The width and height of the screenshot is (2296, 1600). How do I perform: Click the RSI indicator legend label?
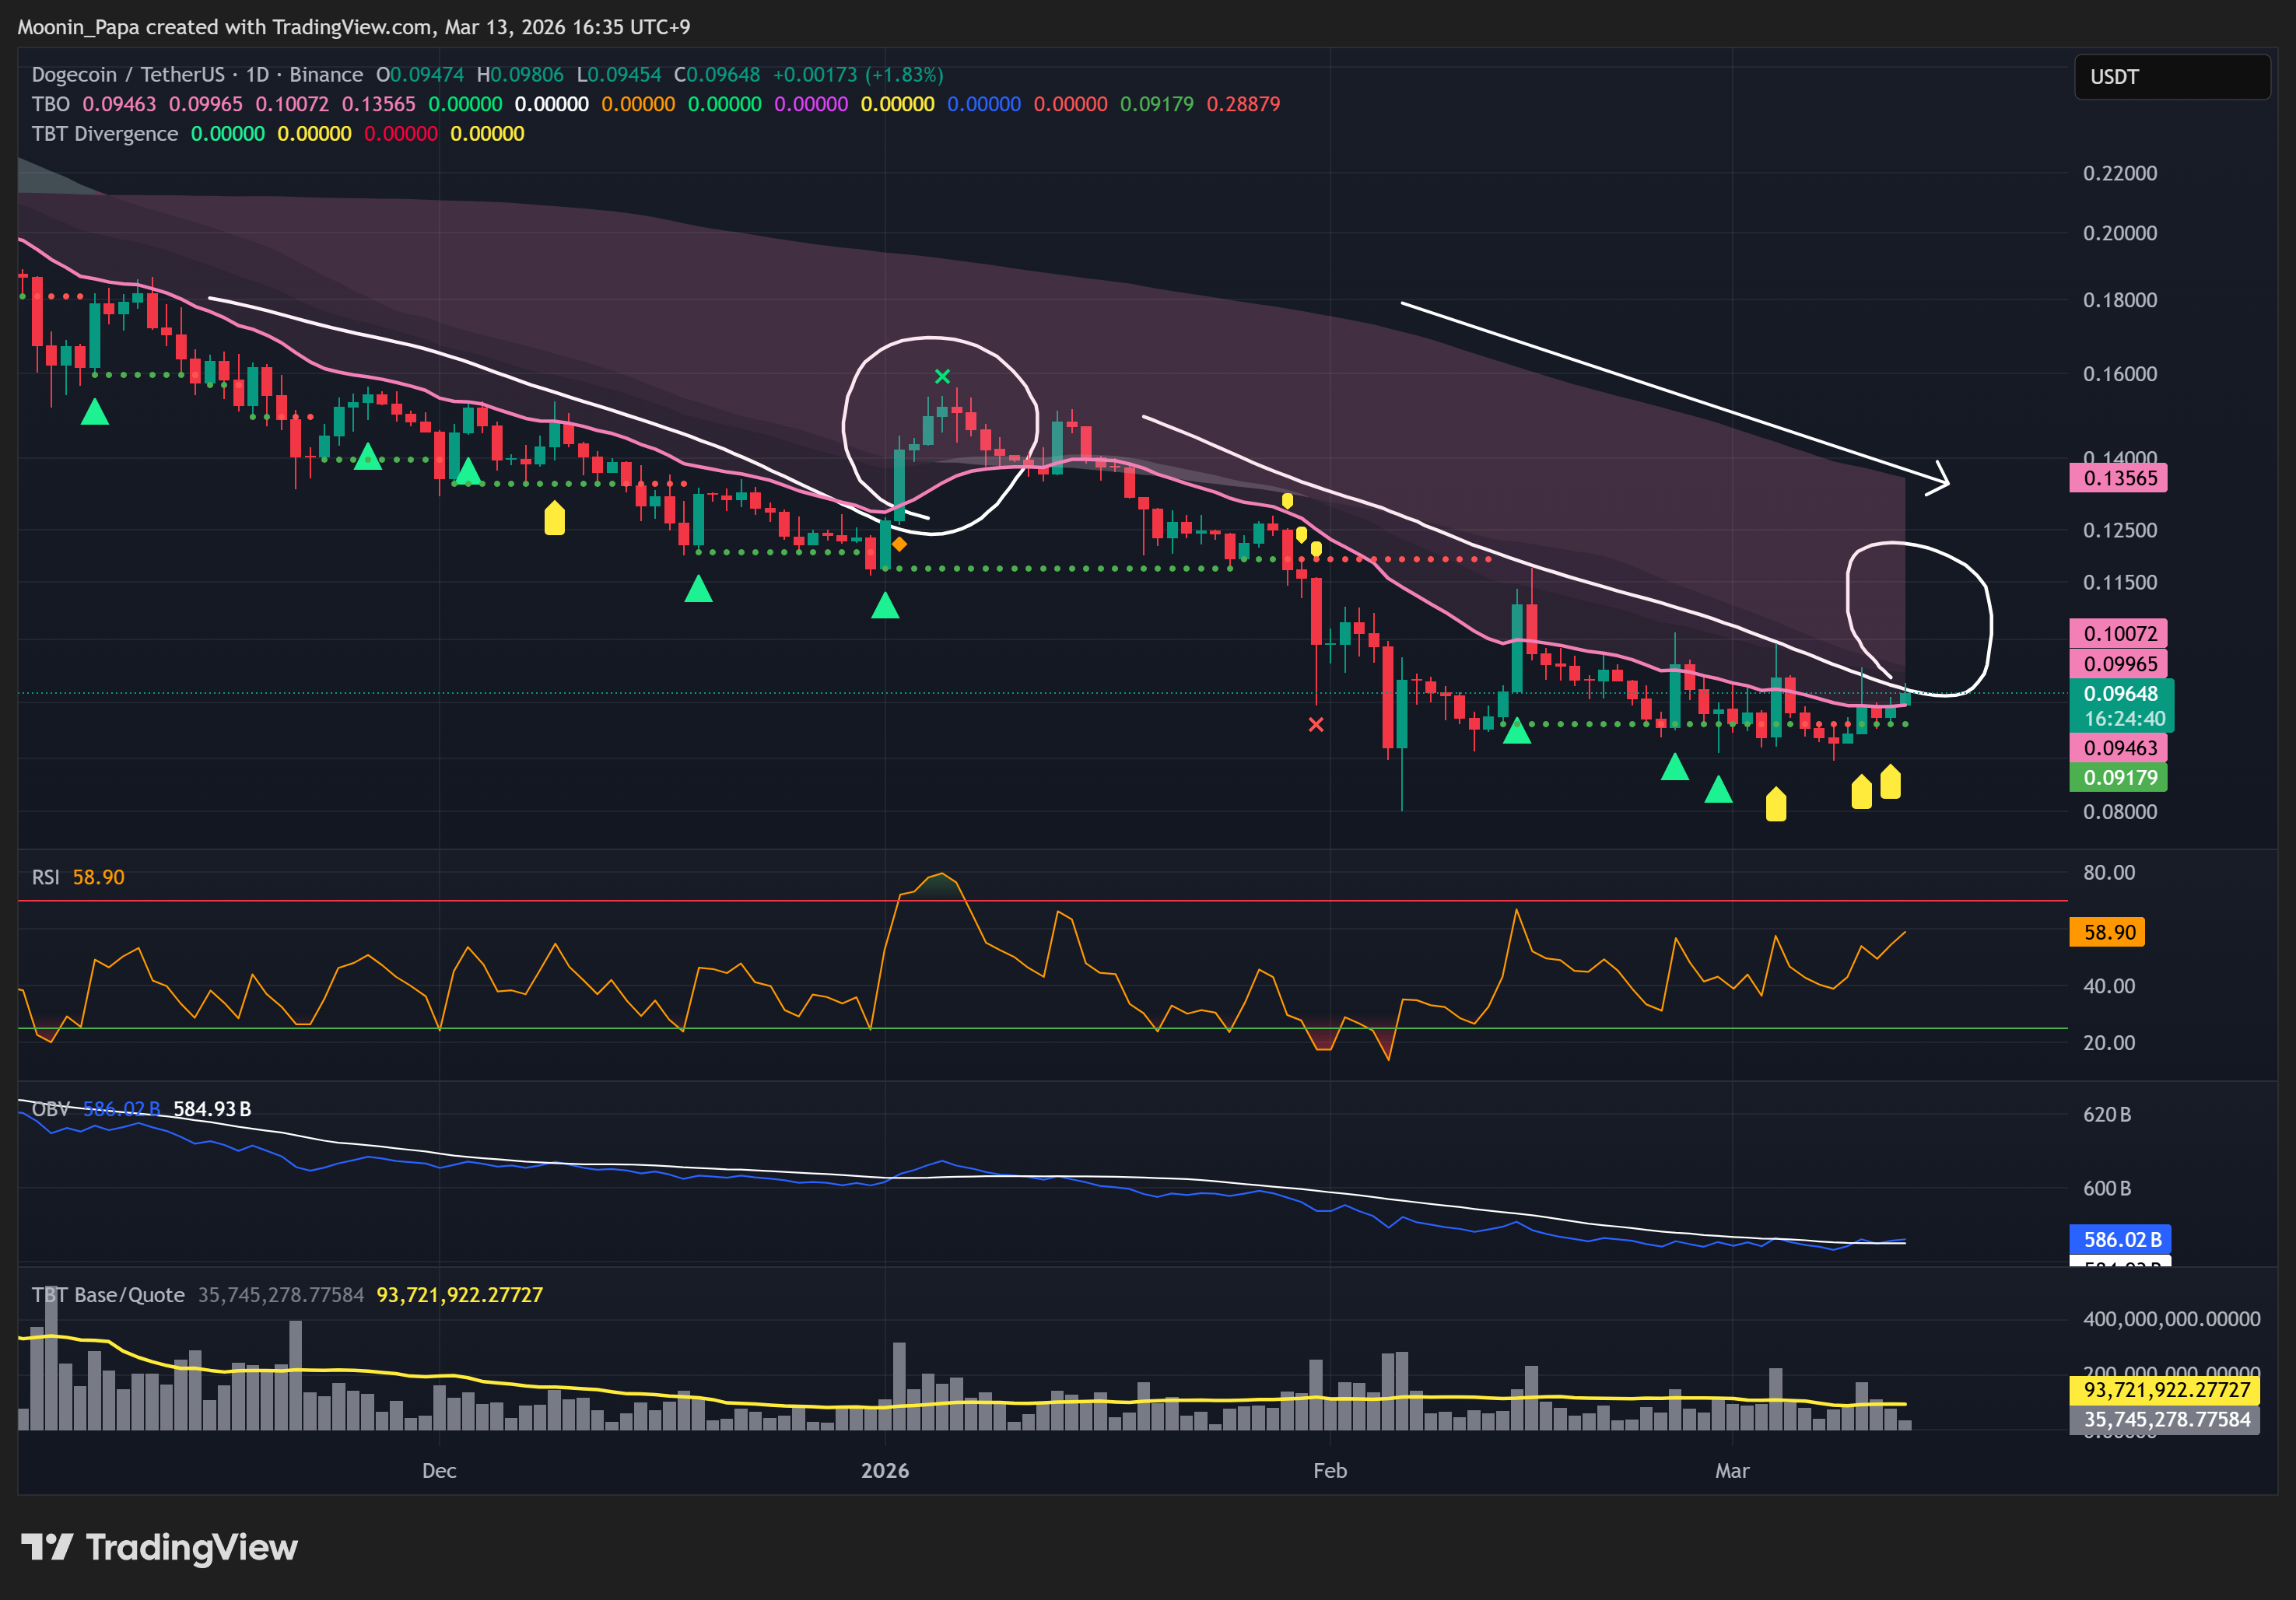[x=45, y=877]
